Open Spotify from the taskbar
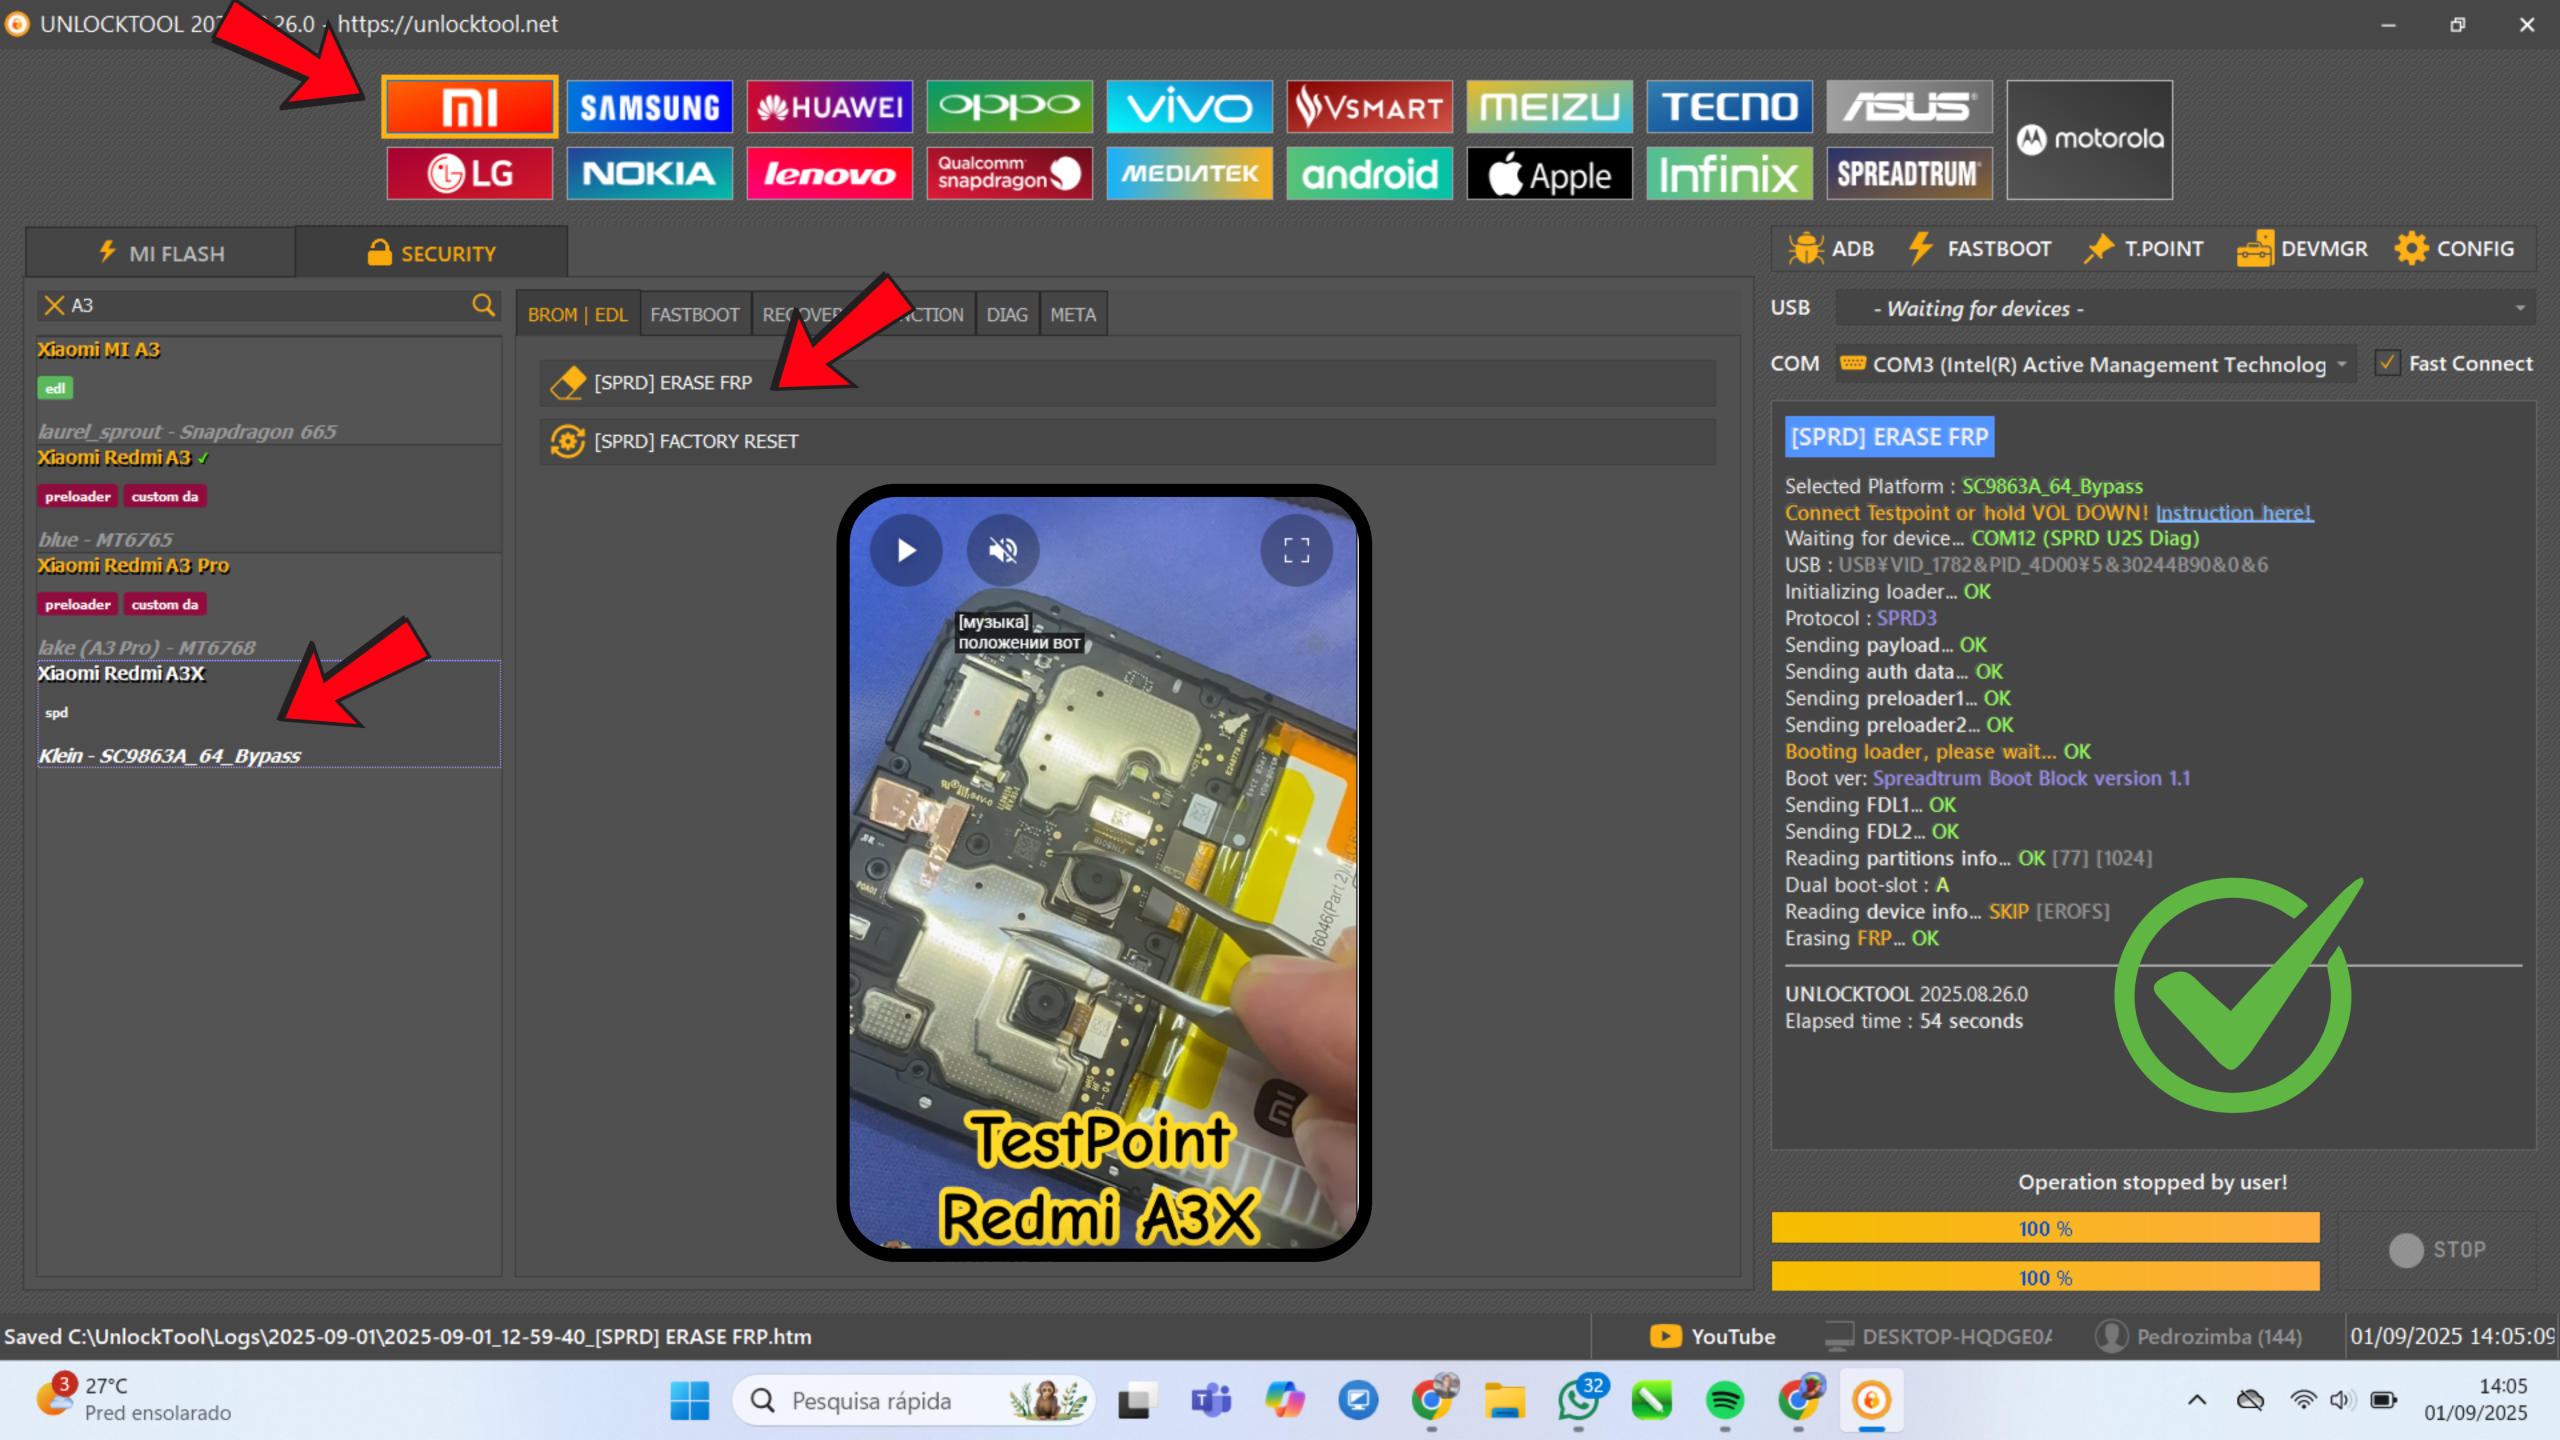The width and height of the screenshot is (2560, 1440). (1725, 1401)
